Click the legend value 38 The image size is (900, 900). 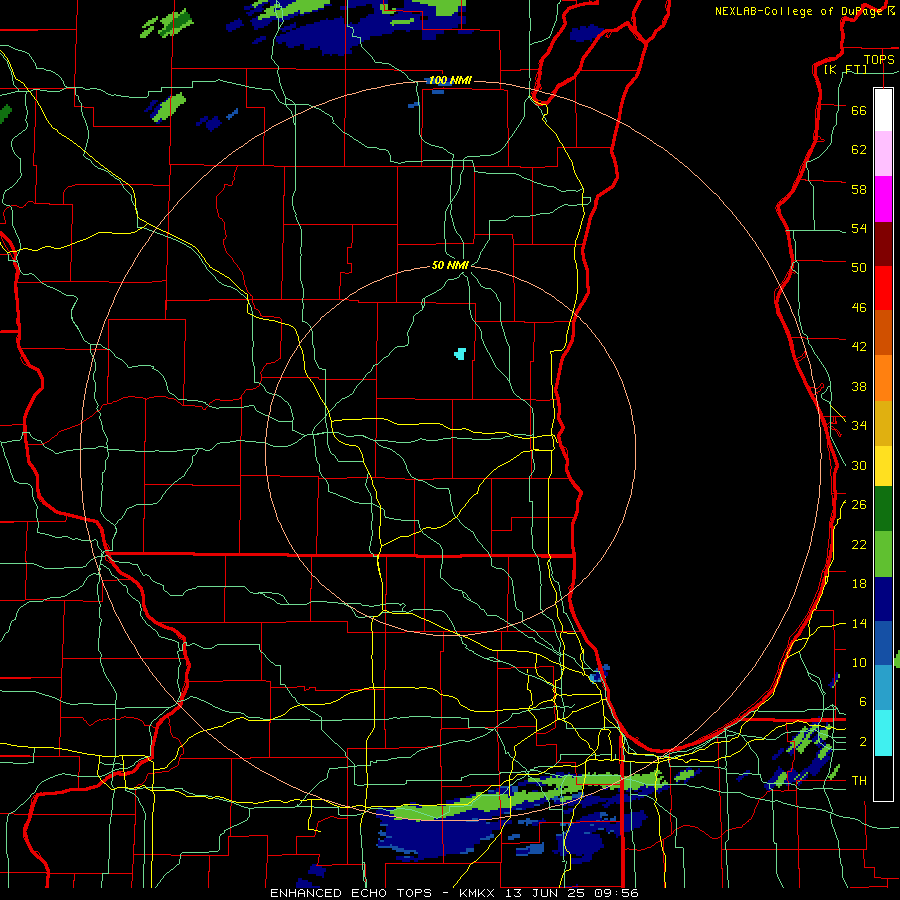point(859,386)
